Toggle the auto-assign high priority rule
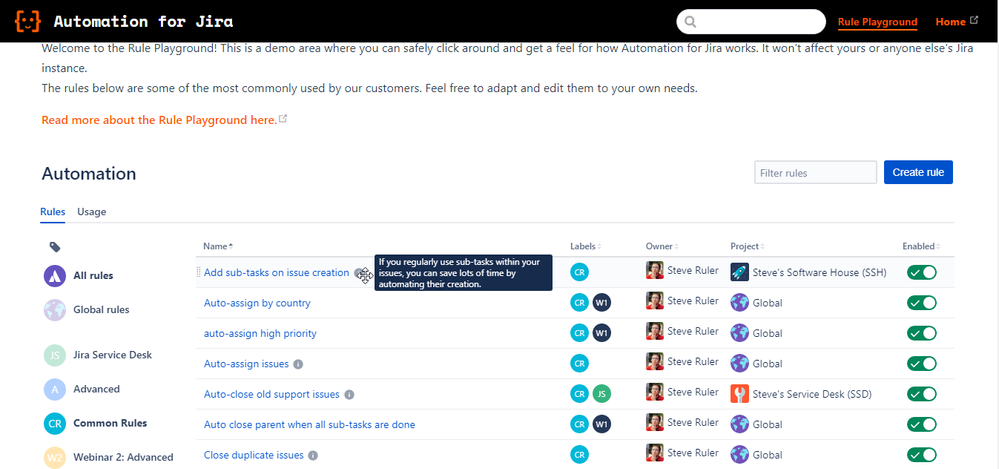This screenshot has height=469, width=999. pos(922,333)
